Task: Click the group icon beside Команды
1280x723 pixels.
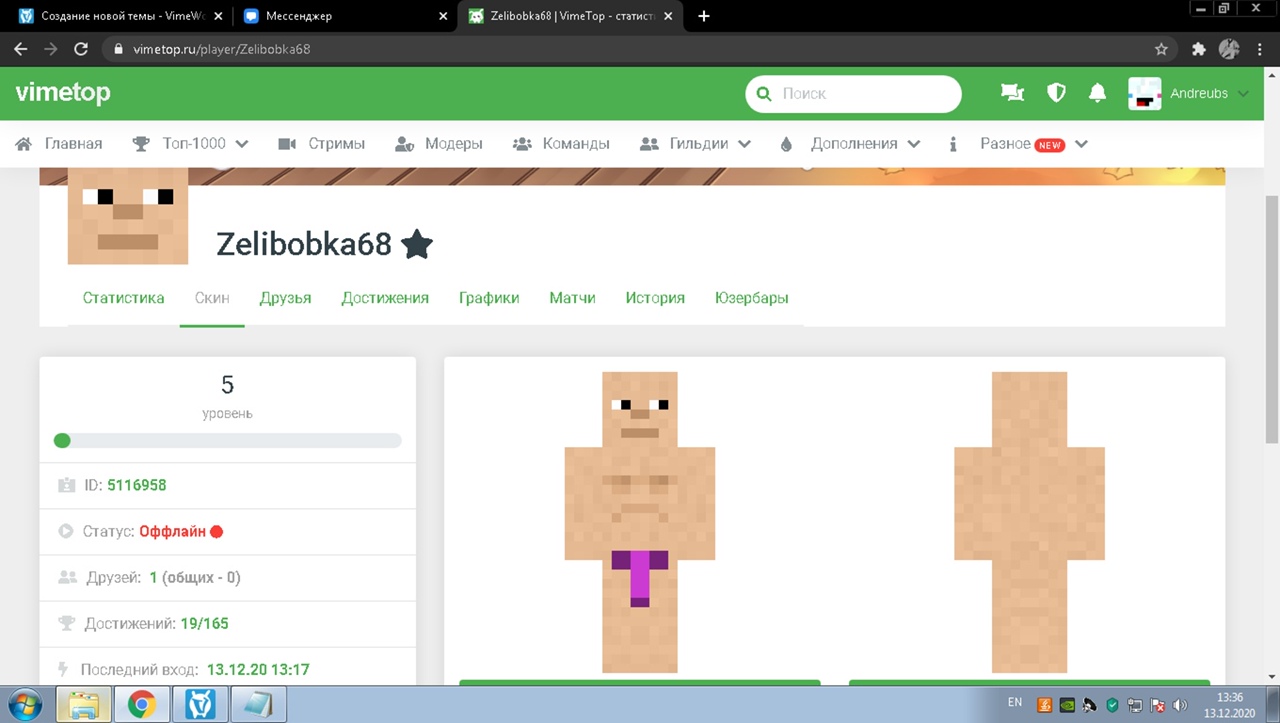Action: (x=522, y=144)
